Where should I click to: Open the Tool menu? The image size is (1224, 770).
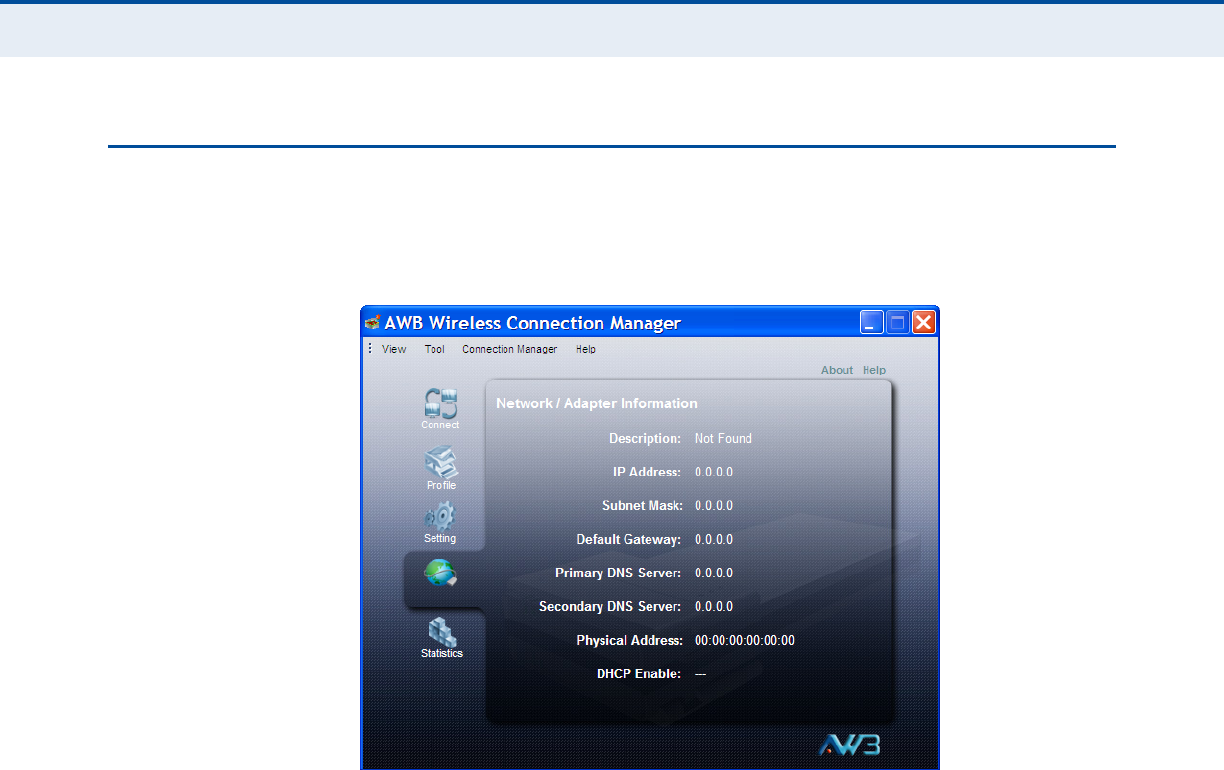[x=435, y=349]
